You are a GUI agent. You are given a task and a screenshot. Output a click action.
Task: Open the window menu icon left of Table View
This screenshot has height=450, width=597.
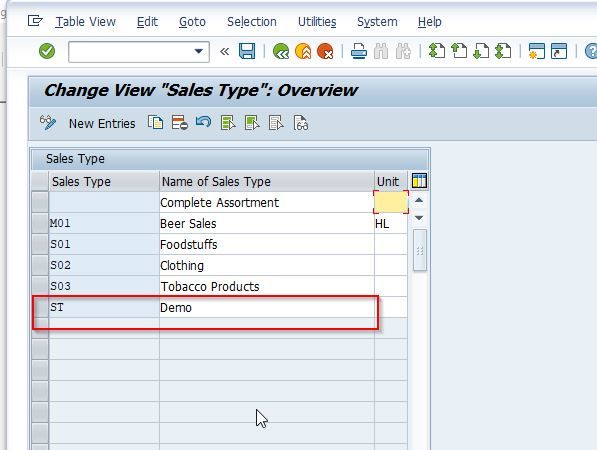point(35,21)
